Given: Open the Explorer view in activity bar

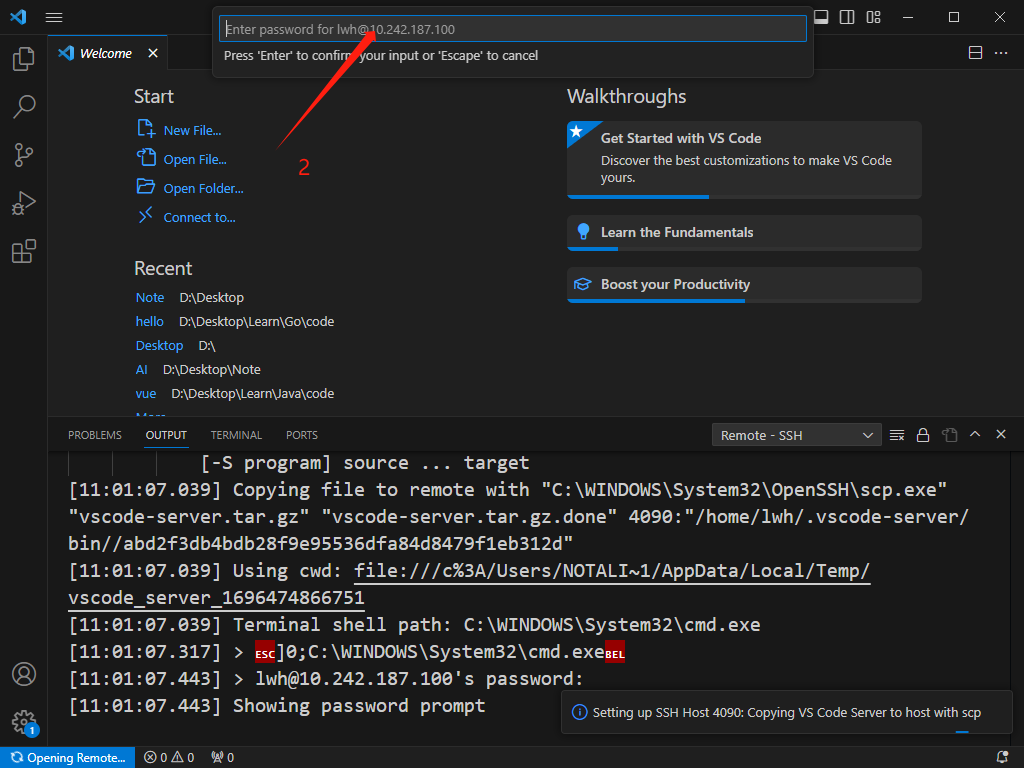Looking at the screenshot, I should point(24,59).
